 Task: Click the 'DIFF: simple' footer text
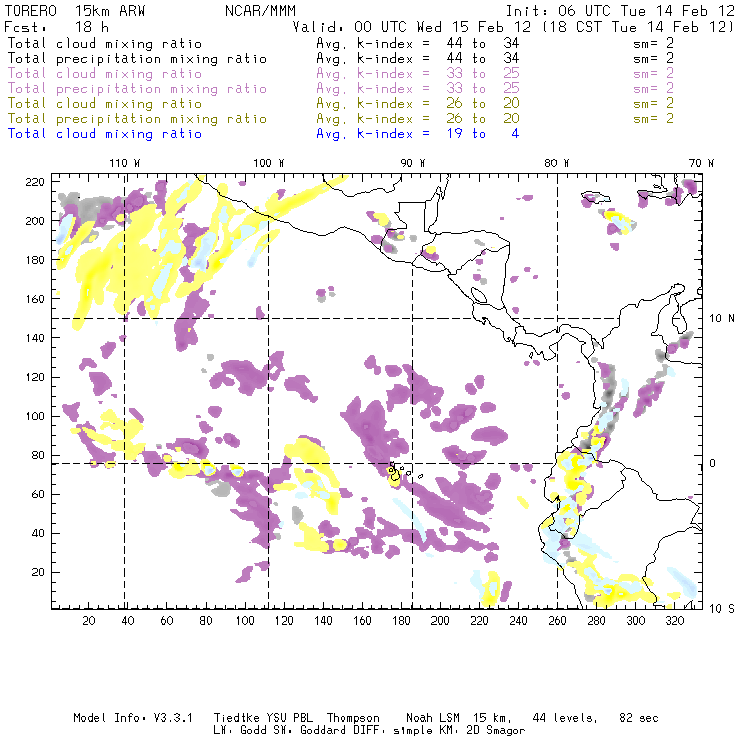tap(395, 731)
